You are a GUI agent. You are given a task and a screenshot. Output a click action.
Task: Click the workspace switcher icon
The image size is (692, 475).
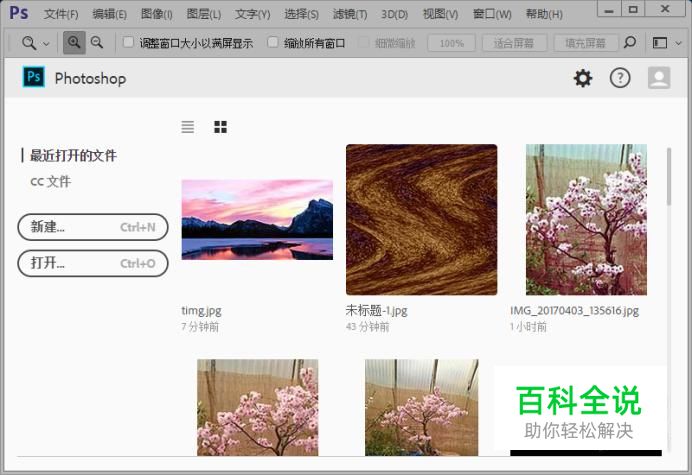(x=660, y=43)
